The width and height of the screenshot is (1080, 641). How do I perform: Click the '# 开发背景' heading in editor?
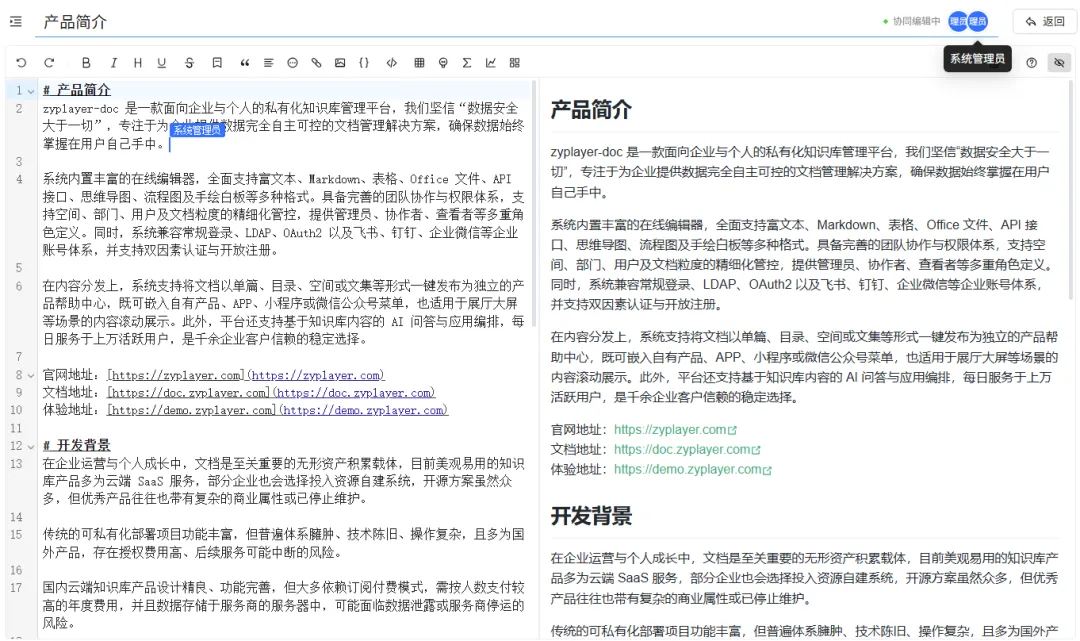point(76,445)
